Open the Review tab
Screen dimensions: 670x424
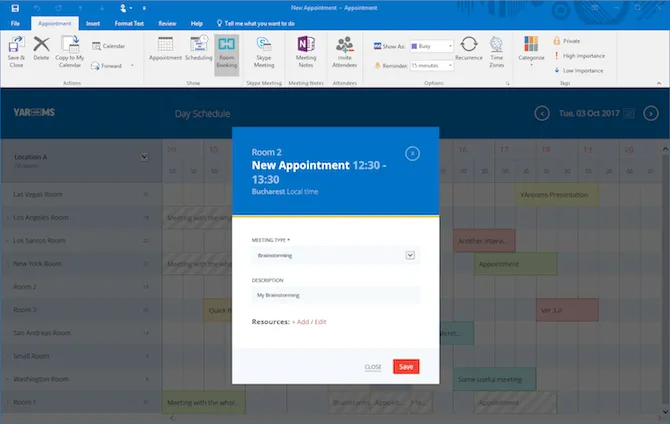pos(167,24)
